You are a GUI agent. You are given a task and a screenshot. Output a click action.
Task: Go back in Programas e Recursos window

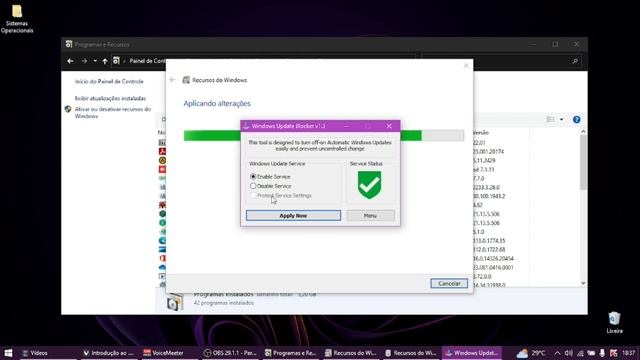(70, 61)
